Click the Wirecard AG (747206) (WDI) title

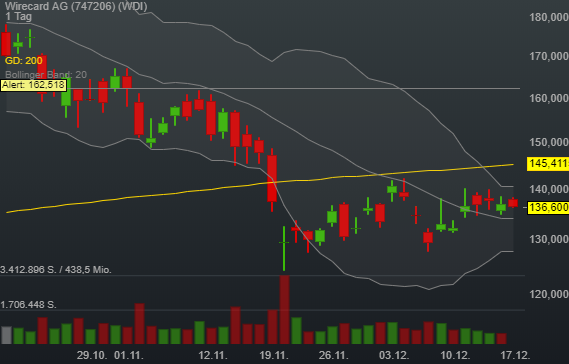[76, 6]
